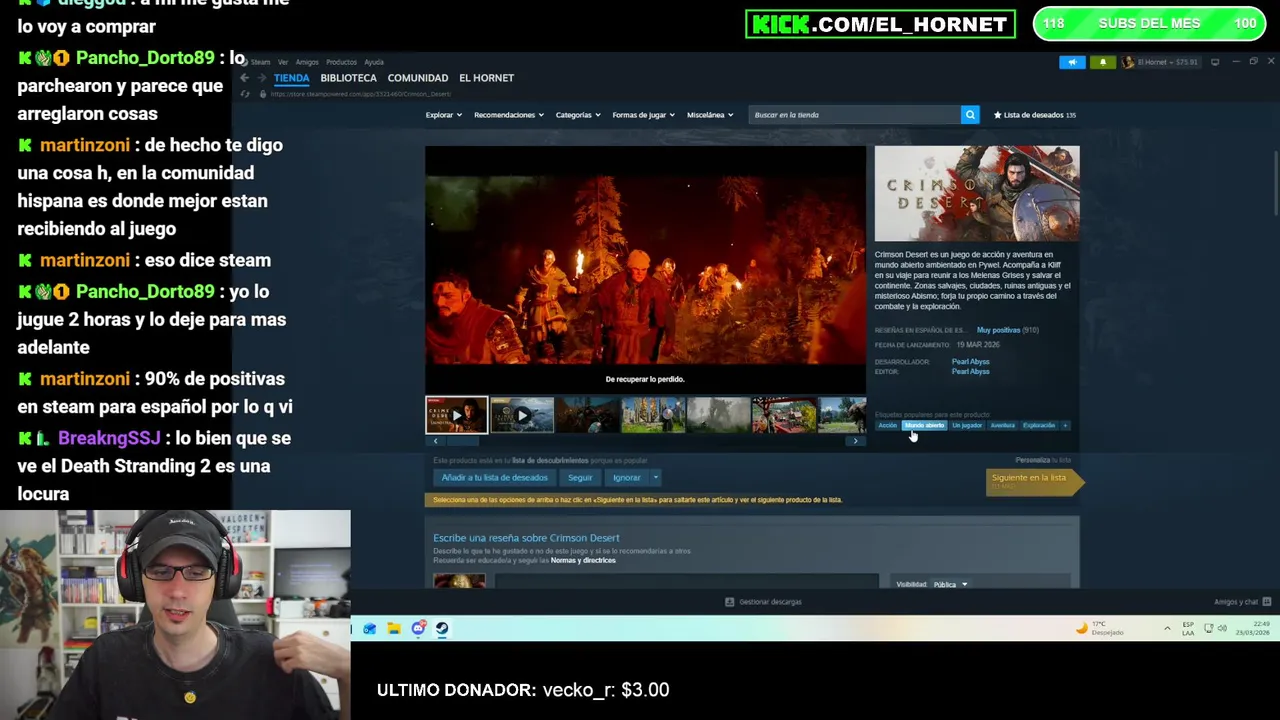Viewport: 1280px width, 720px height.
Task: Open the announcements megaphone icon
Action: click(x=1072, y=62)
